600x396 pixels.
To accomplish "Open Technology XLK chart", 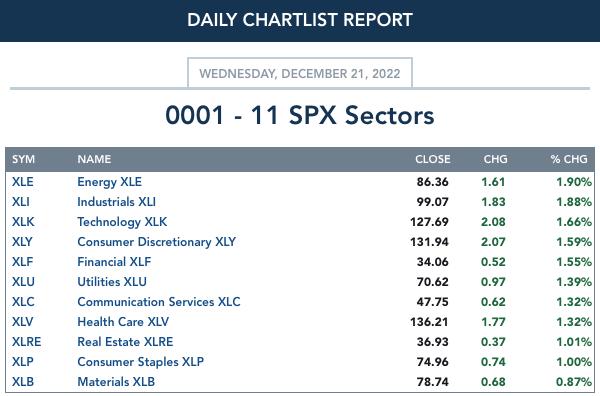I will point(122,222).
